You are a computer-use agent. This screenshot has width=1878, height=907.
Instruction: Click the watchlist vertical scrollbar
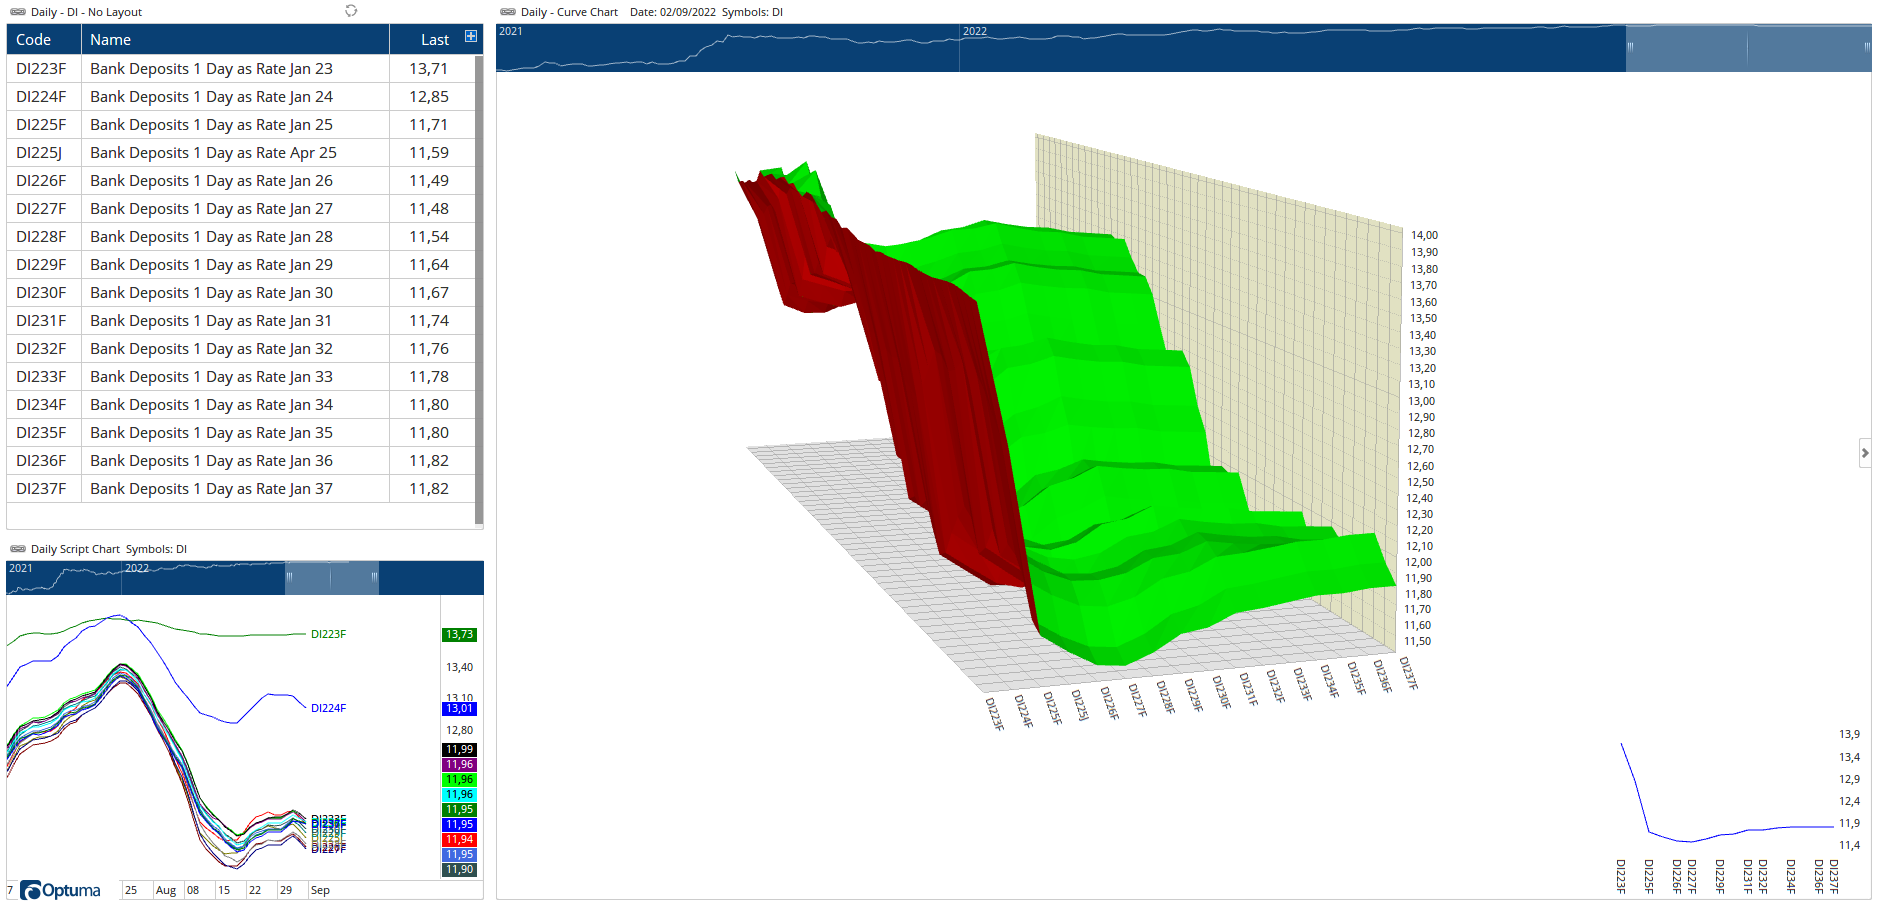click(x=479, y=290)
